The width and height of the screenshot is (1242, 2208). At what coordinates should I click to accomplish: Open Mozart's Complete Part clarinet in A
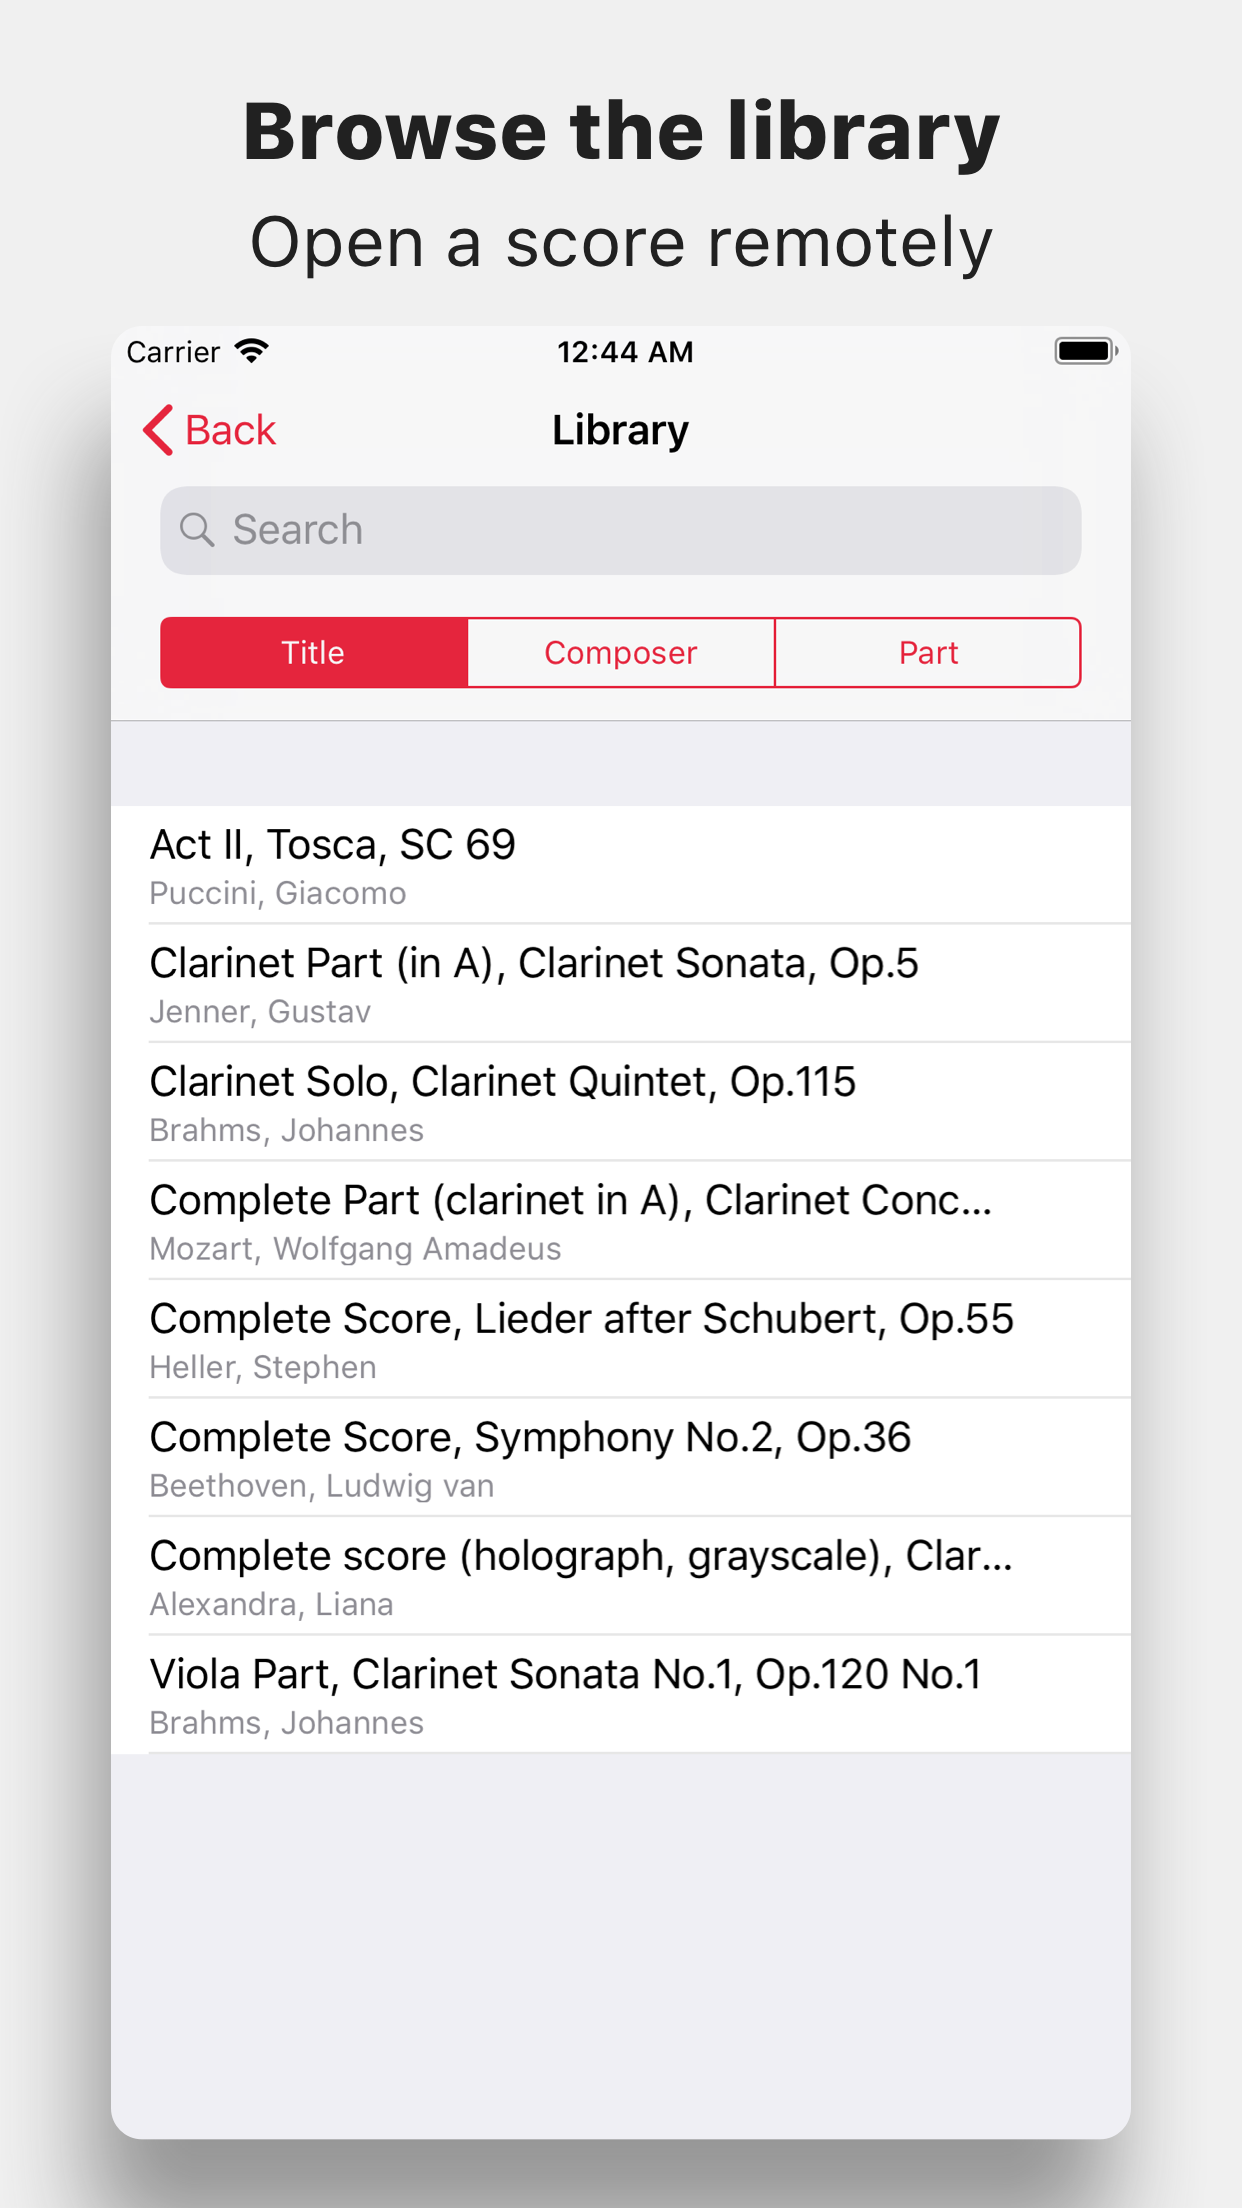tap(620, 1220)
